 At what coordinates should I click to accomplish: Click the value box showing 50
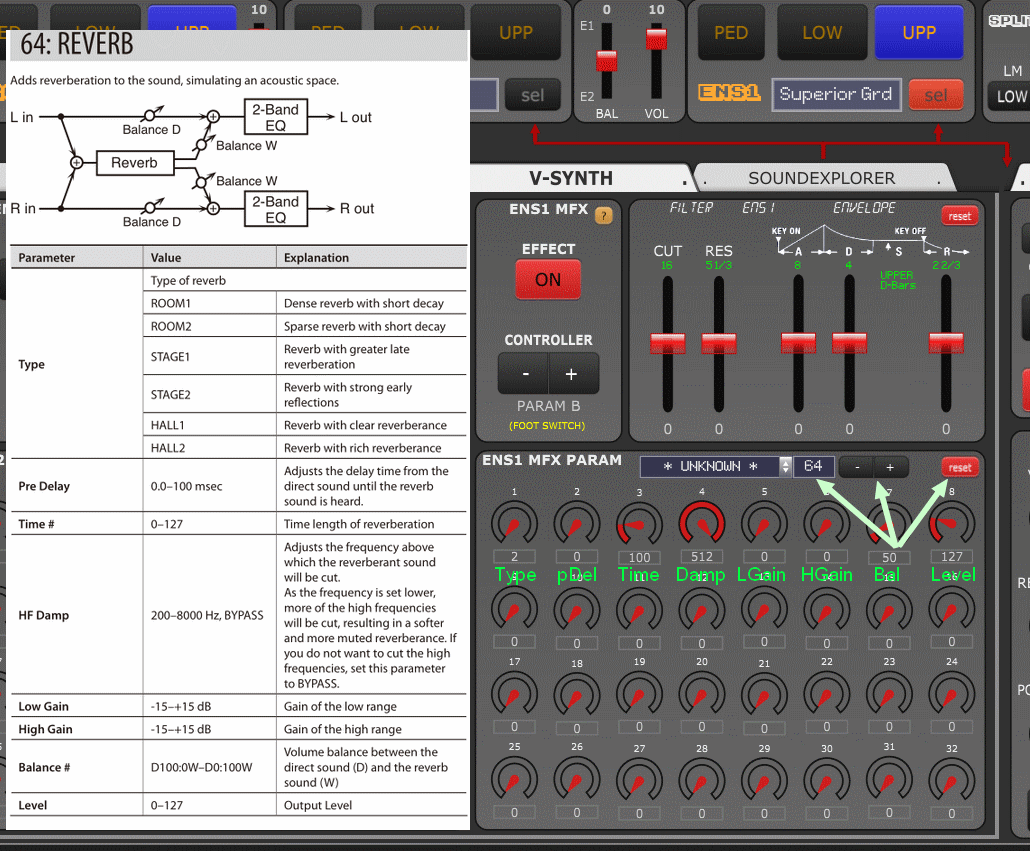[889, 557]
